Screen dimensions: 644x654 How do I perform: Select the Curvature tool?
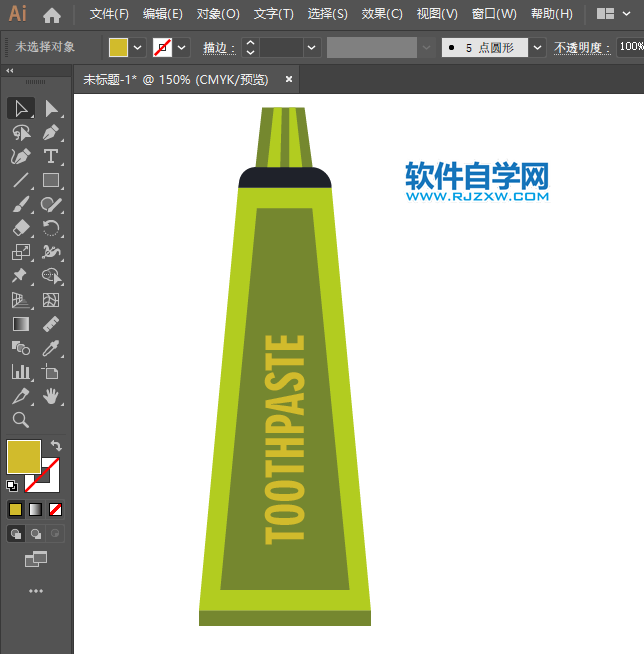21,157
